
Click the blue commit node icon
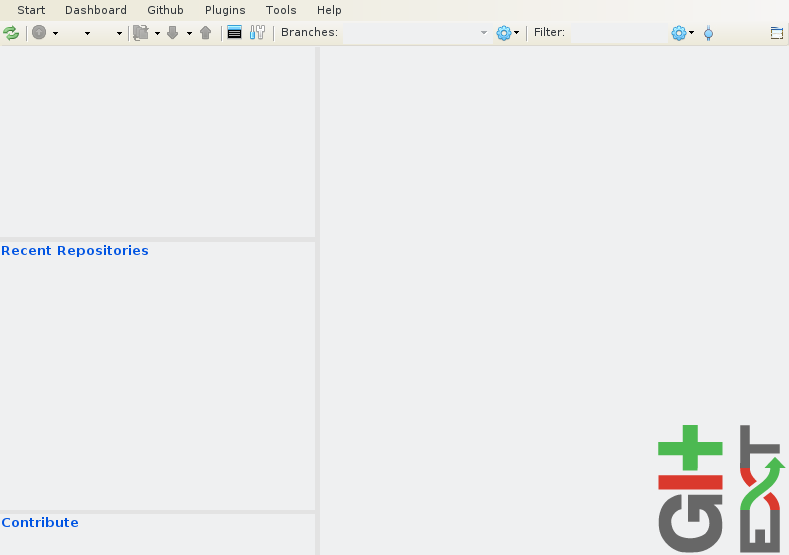pos(708,33)
